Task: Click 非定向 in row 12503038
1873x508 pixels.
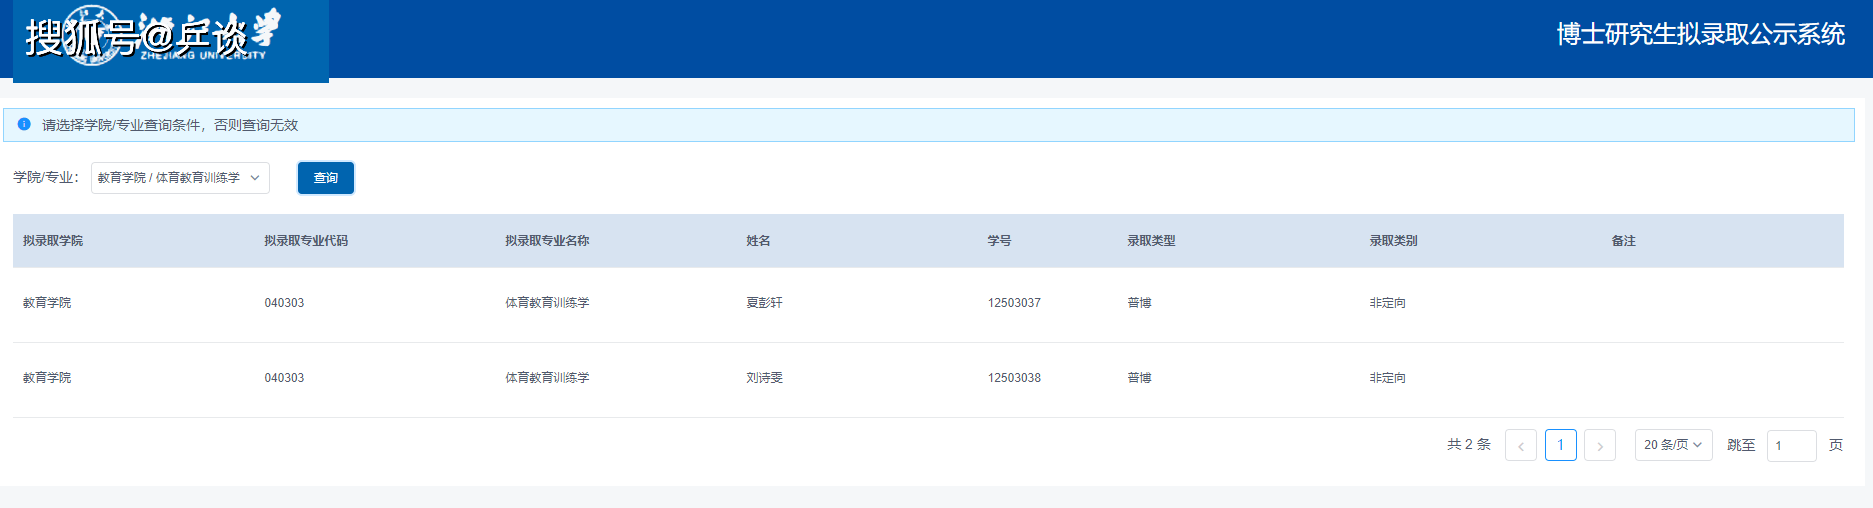Action: pyautogui.click(x=1387, y=378)
